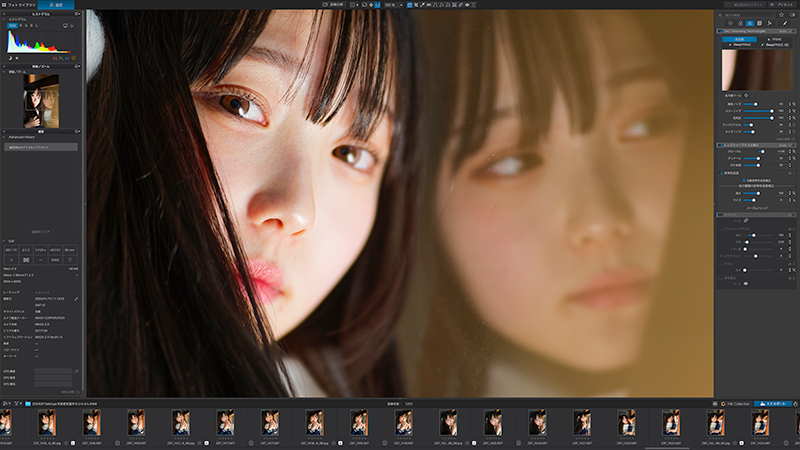
Task: Click the navigator preview thumbnail
Action: pyautogui.click(x=41, y=101)
